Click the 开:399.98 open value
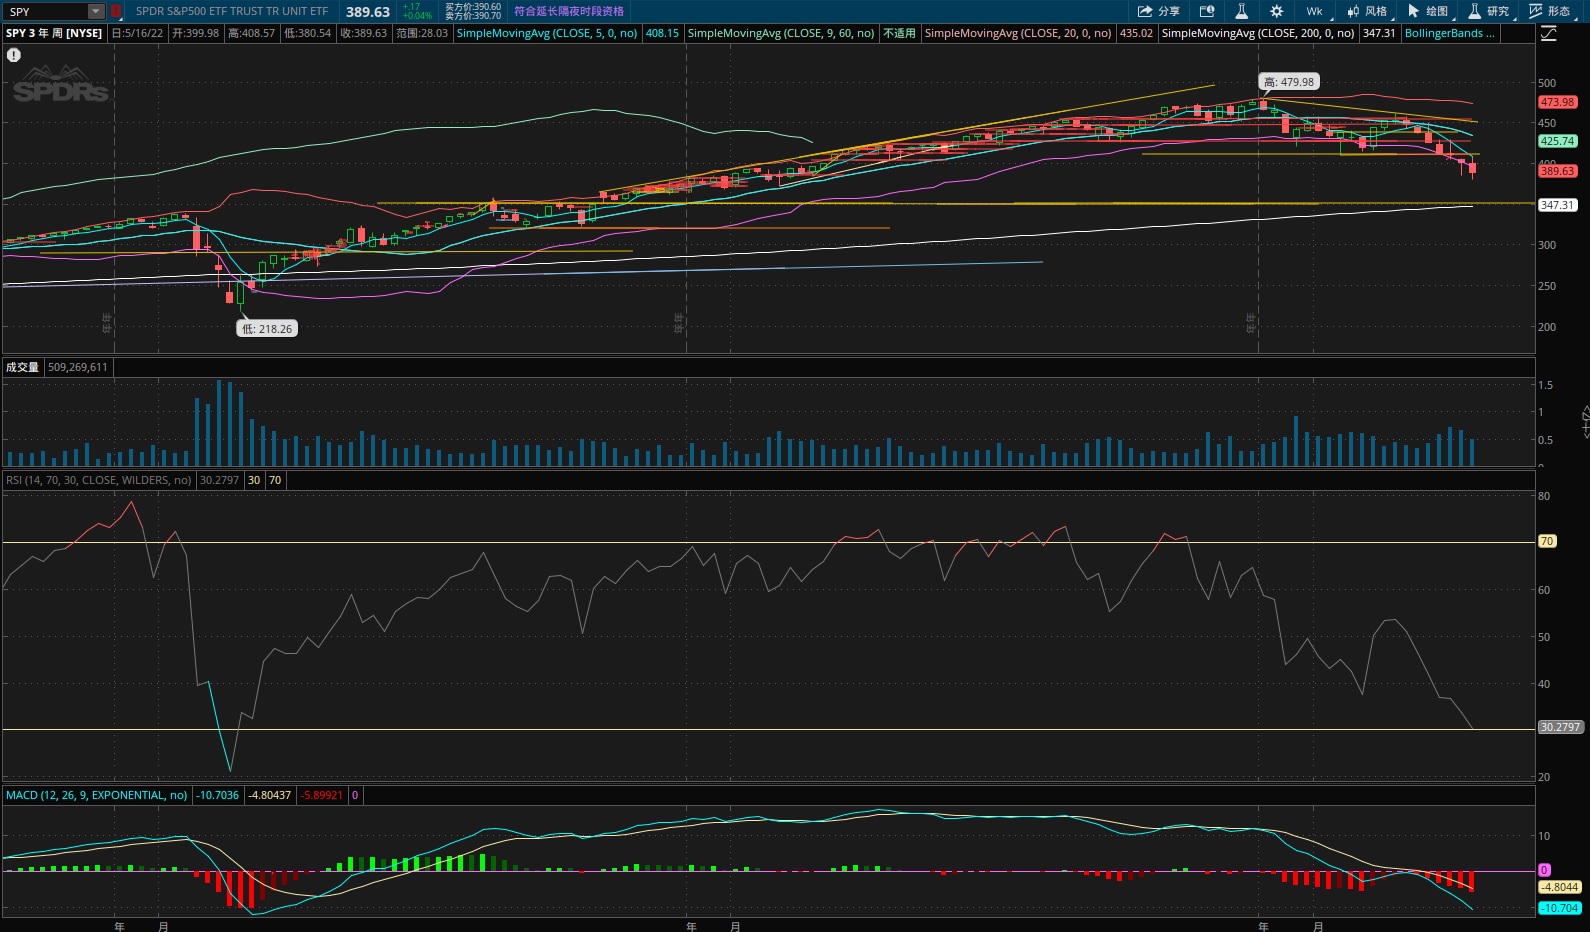The image size is (1590, 932). (x=195, y=33)
